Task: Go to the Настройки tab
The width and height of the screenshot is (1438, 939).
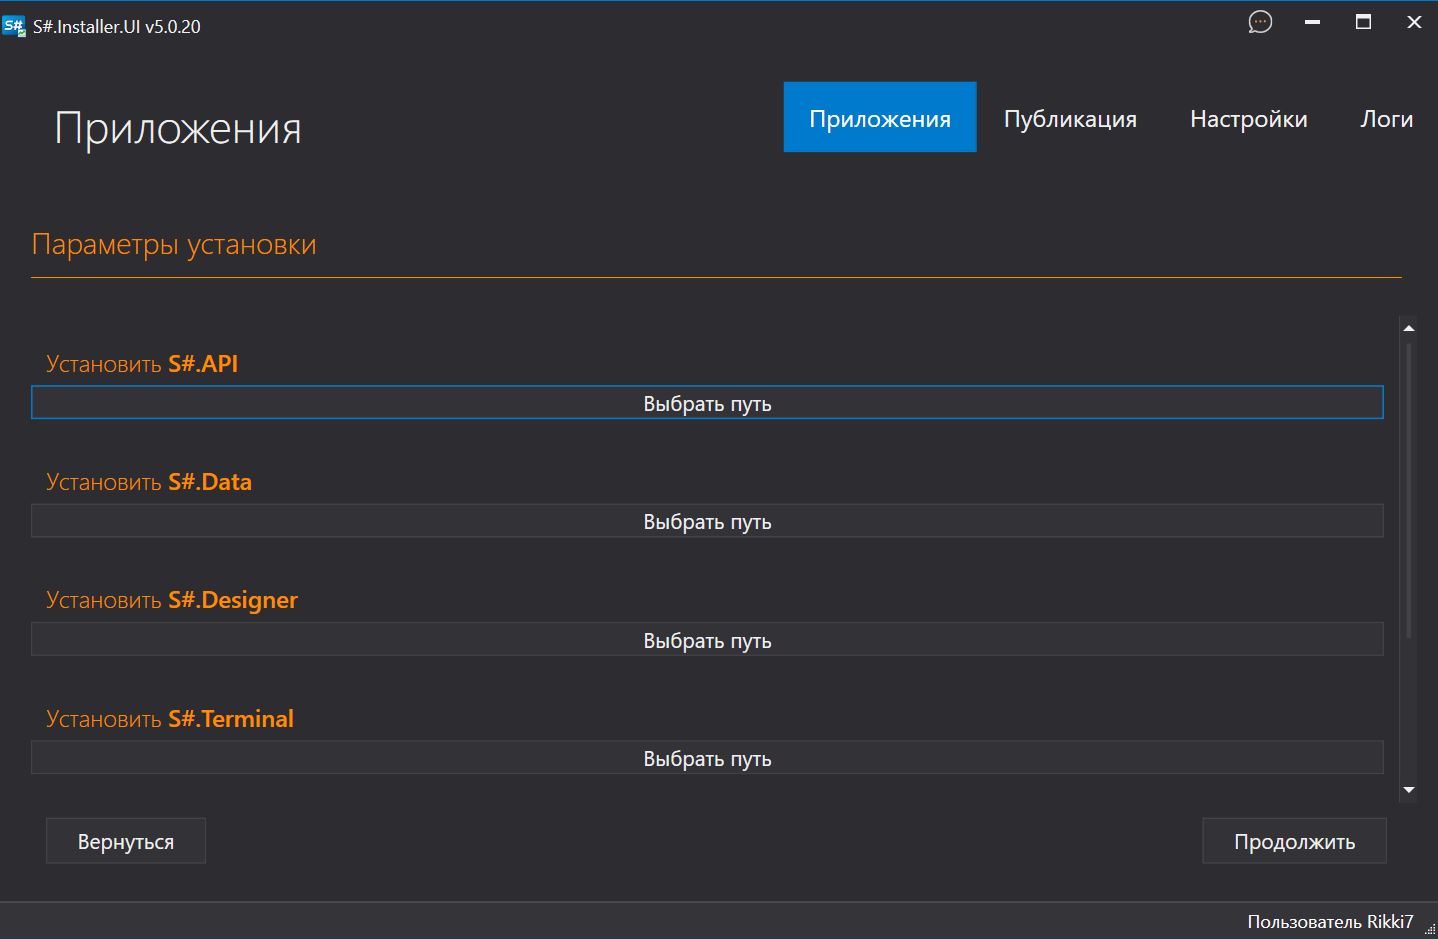Action: click(1249, 118)
